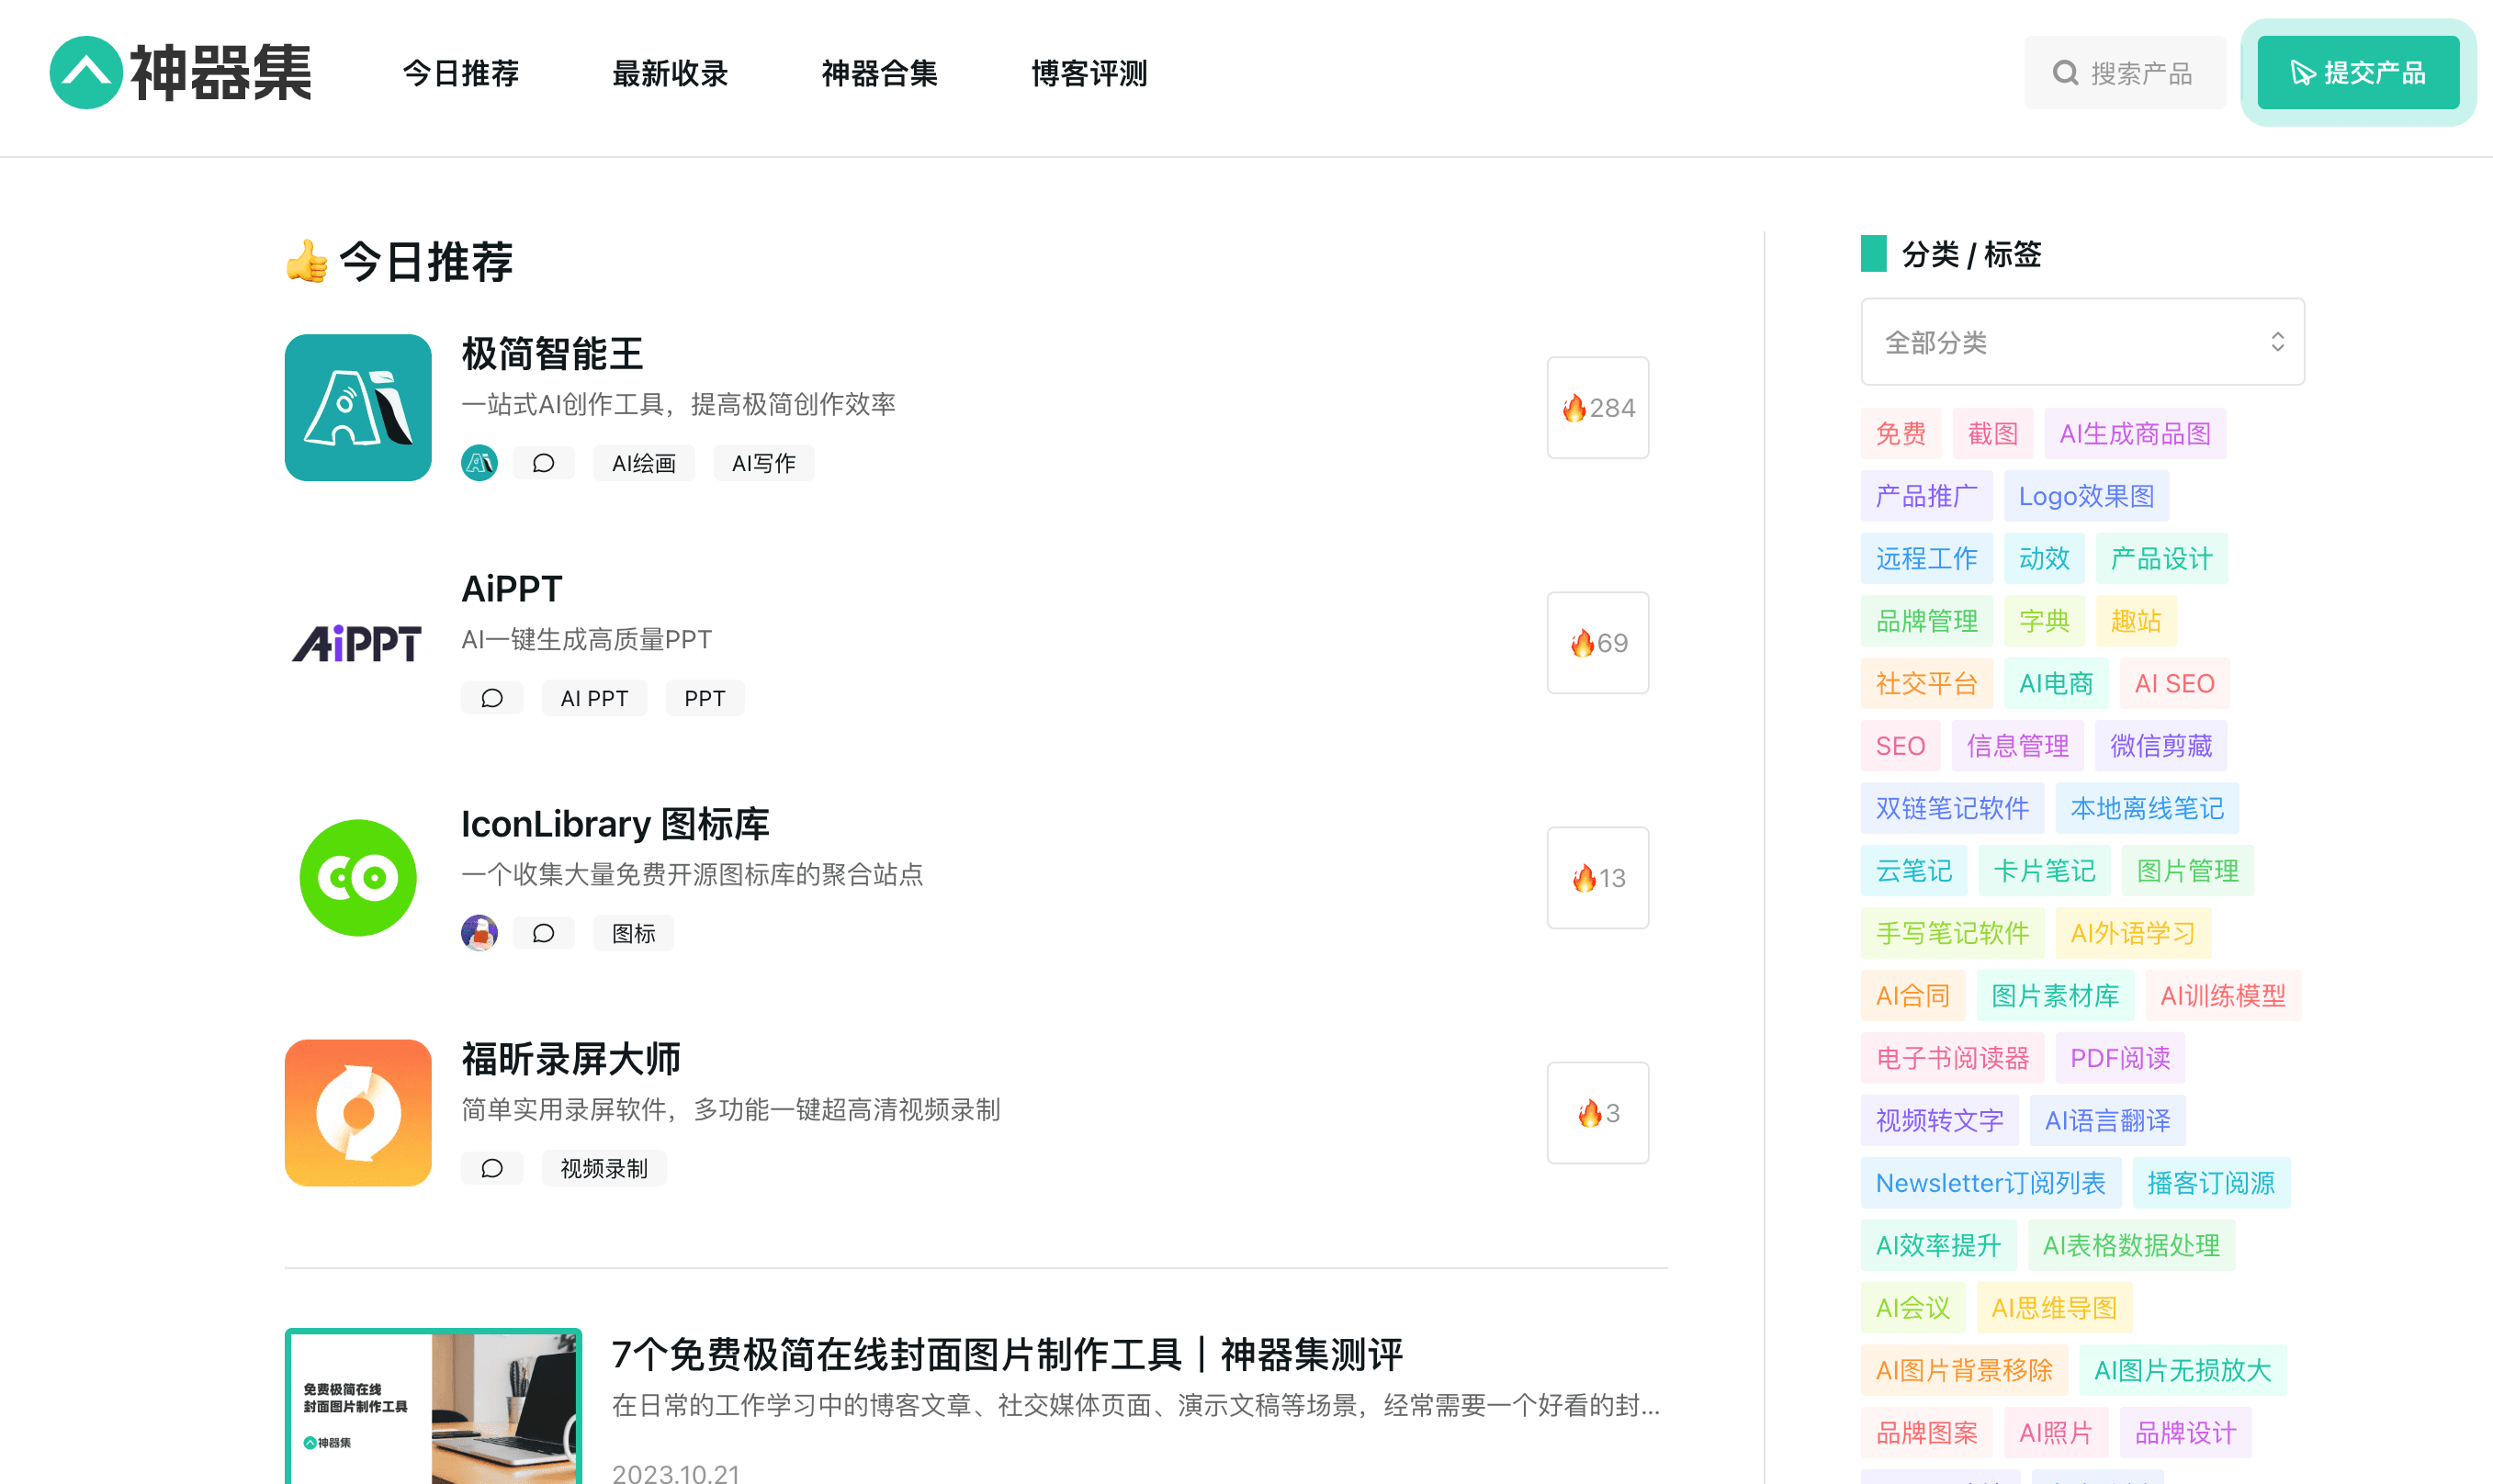2493x1484 pixels.
Task: Click submitter avatar under 极简智能王
Action: (480, 463)
